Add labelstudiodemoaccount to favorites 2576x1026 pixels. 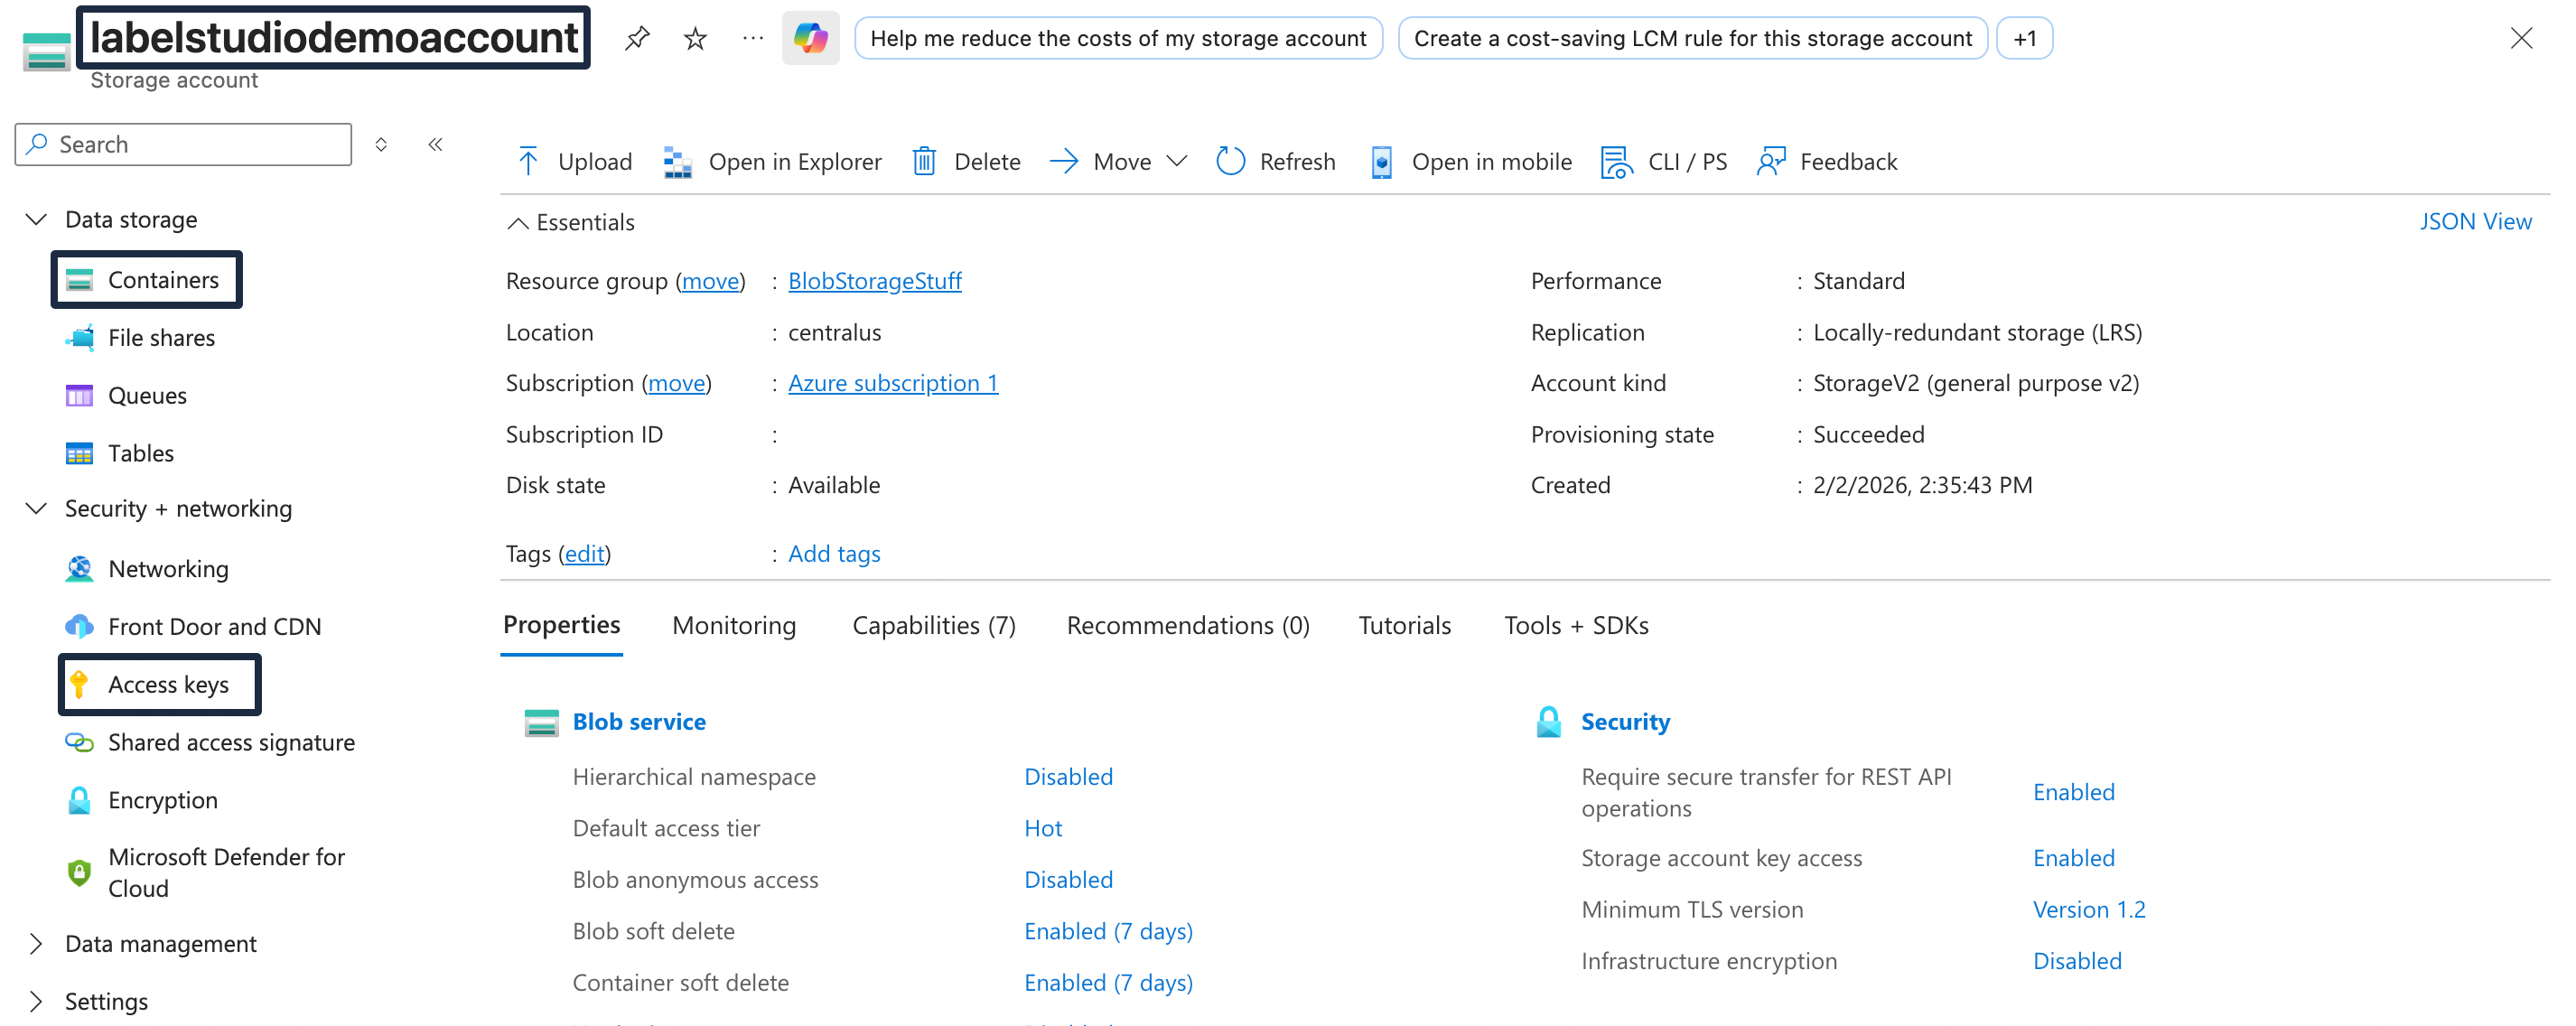click(693, 38)
